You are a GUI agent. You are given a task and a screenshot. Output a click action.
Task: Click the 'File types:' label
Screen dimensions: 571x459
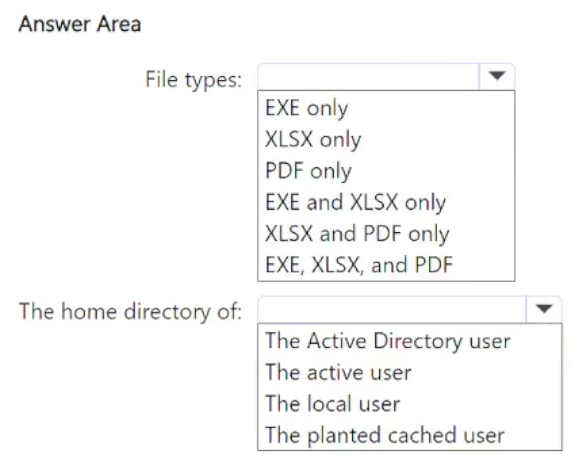193,79
